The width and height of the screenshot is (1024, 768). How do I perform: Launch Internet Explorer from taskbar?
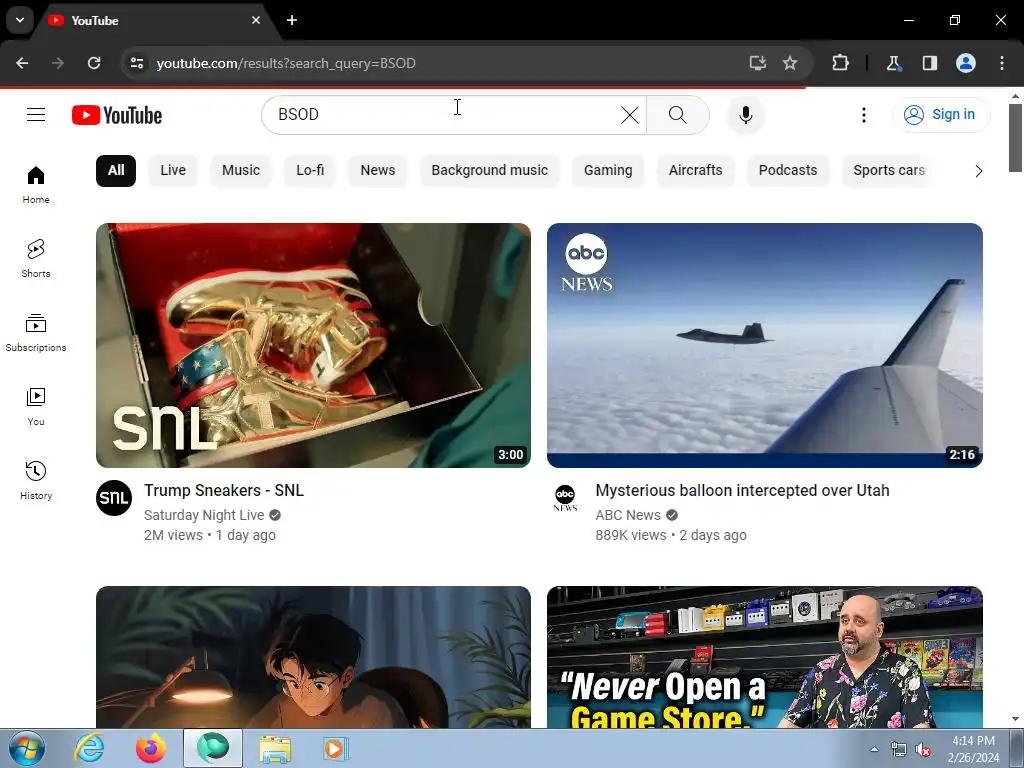[89, 748]
